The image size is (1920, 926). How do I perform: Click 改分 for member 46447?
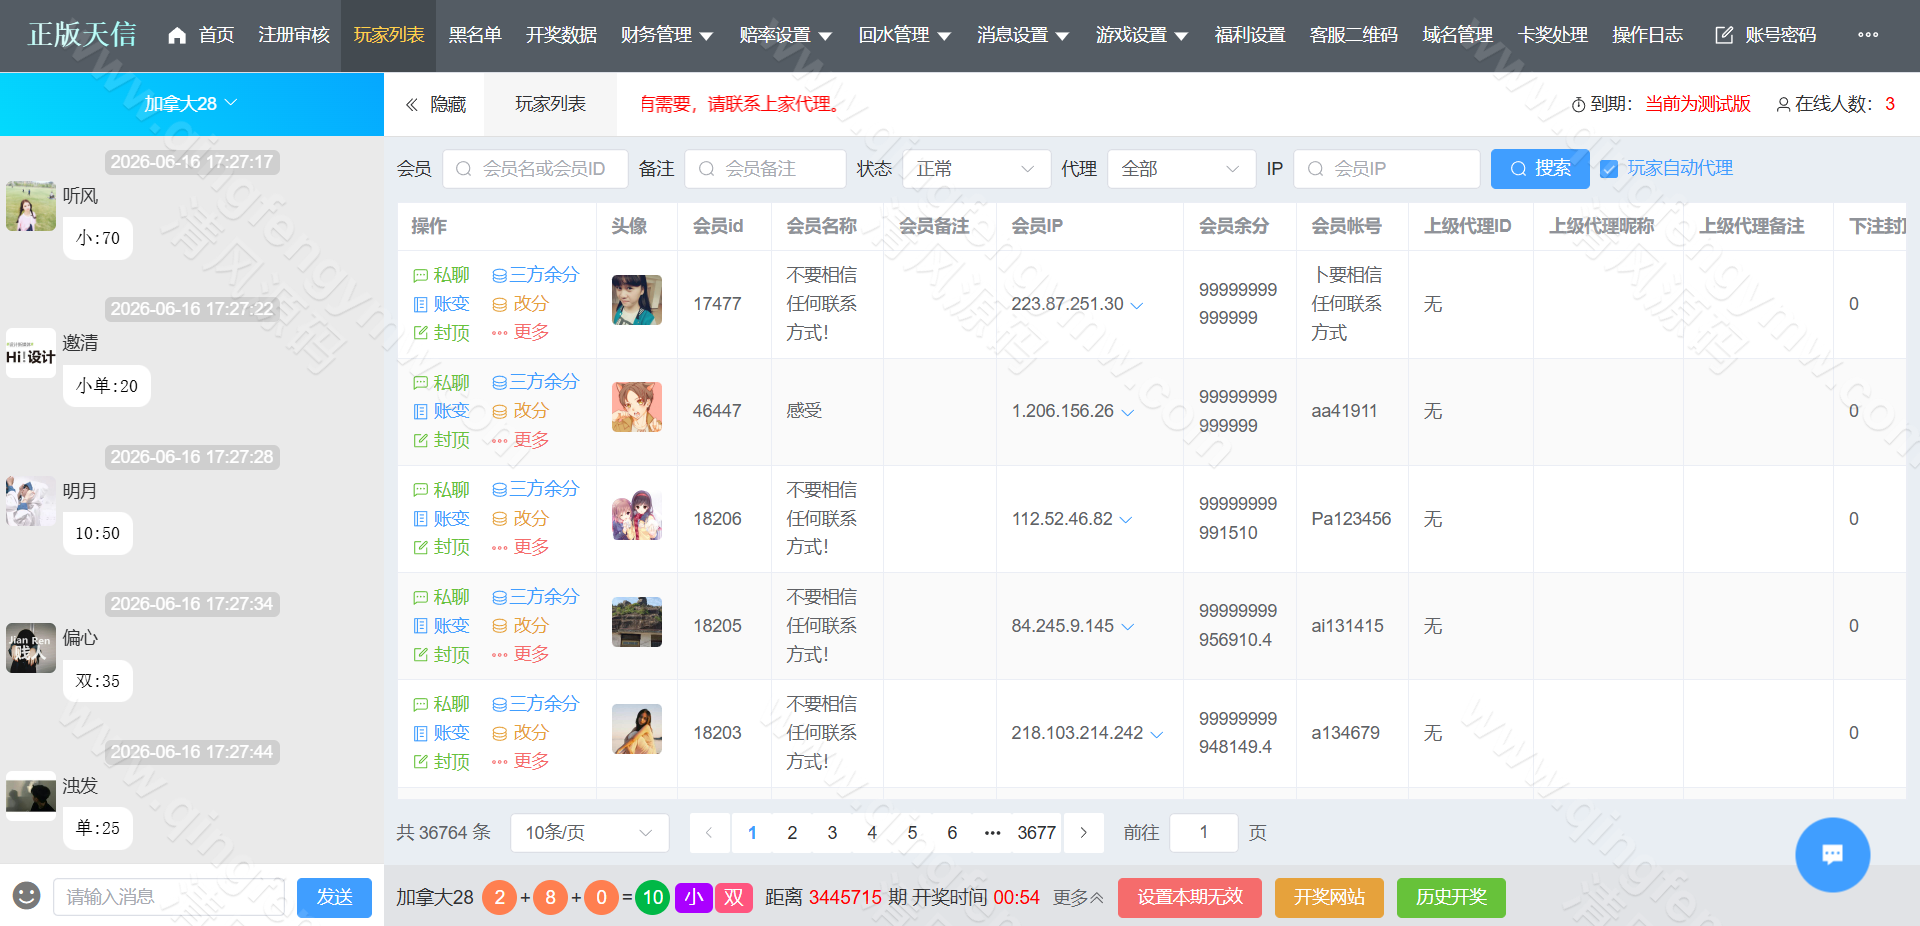tap(520, 411)
